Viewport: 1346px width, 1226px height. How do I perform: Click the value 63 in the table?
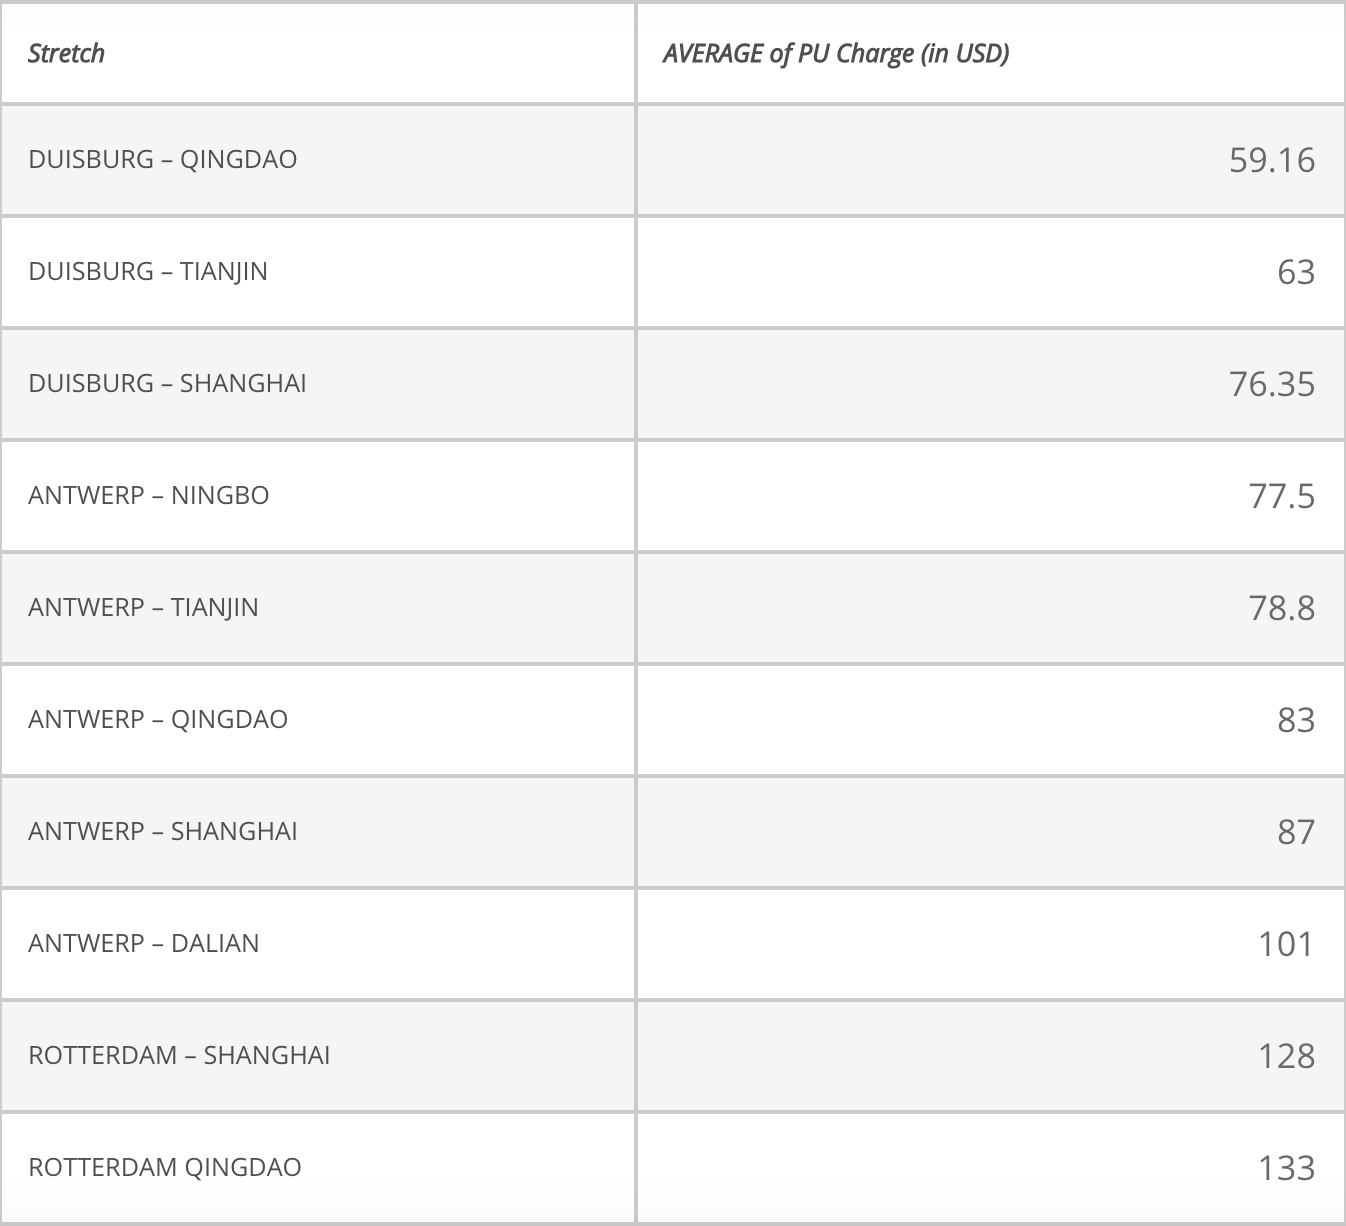point(1296,272)
